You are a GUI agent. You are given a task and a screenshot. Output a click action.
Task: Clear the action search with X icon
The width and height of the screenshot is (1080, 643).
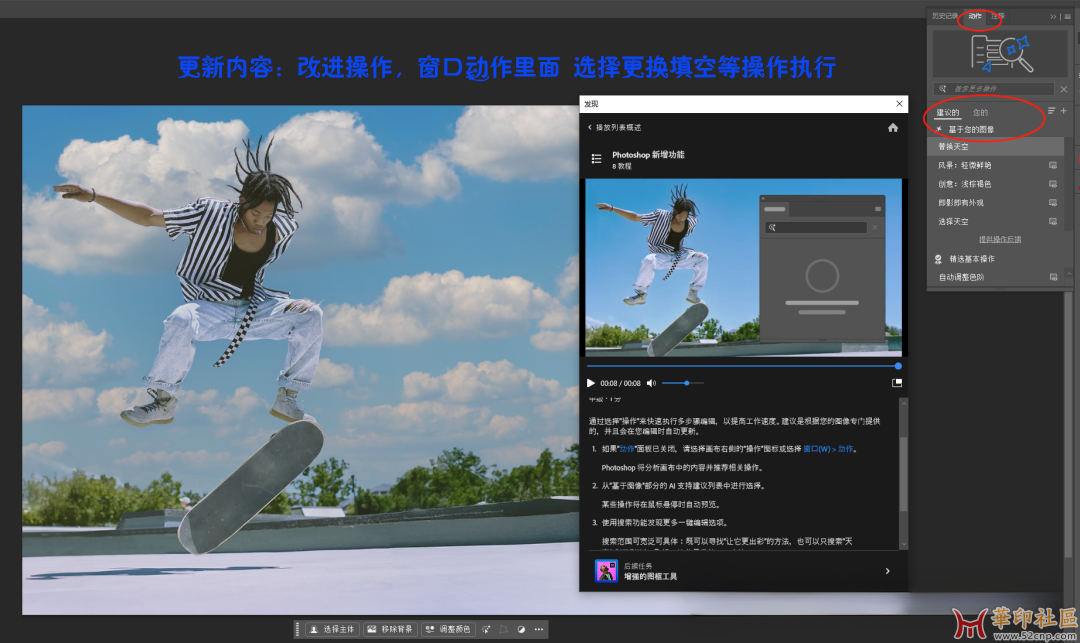coord(1063,89)
